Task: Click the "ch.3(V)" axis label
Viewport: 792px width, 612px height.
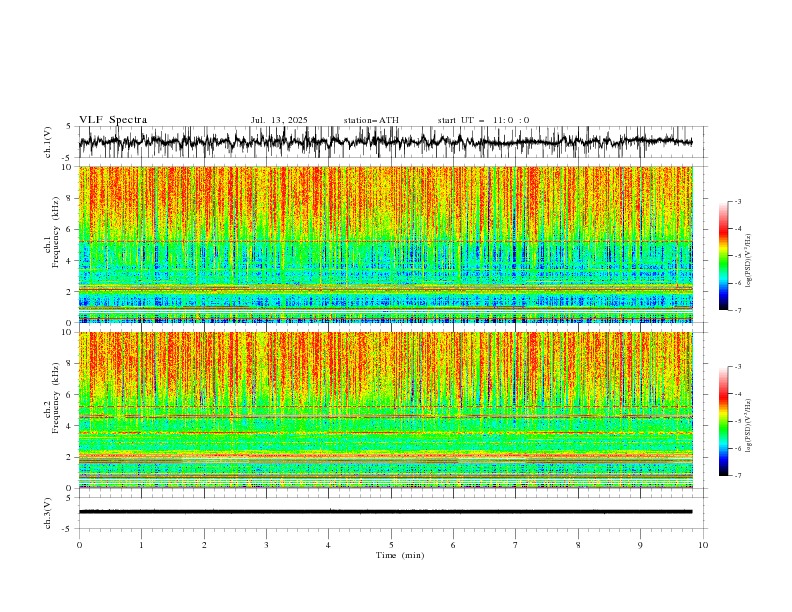Action: (x=48, y=513)
